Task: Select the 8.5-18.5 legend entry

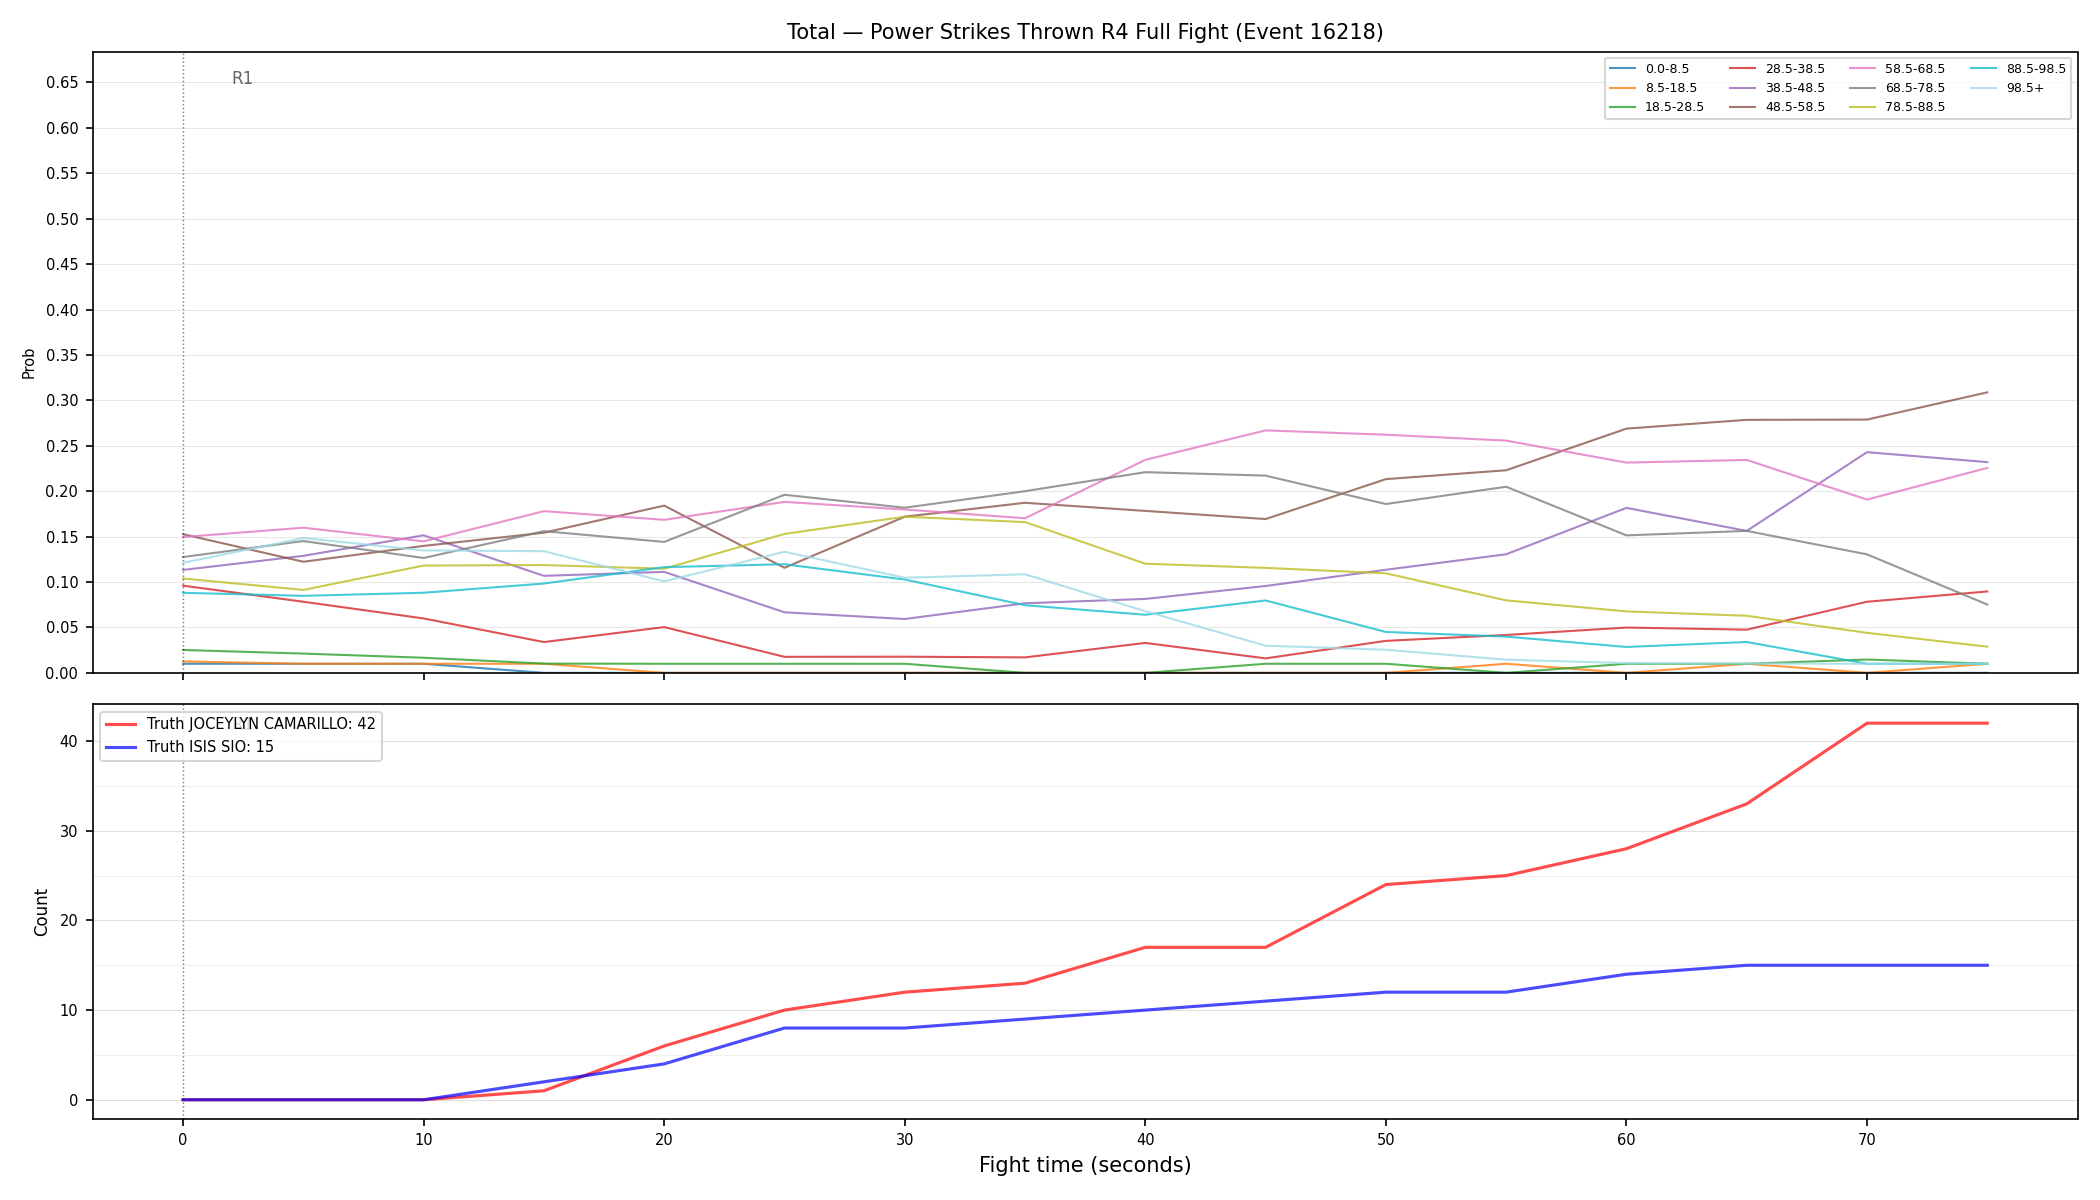Action: 1653,88
